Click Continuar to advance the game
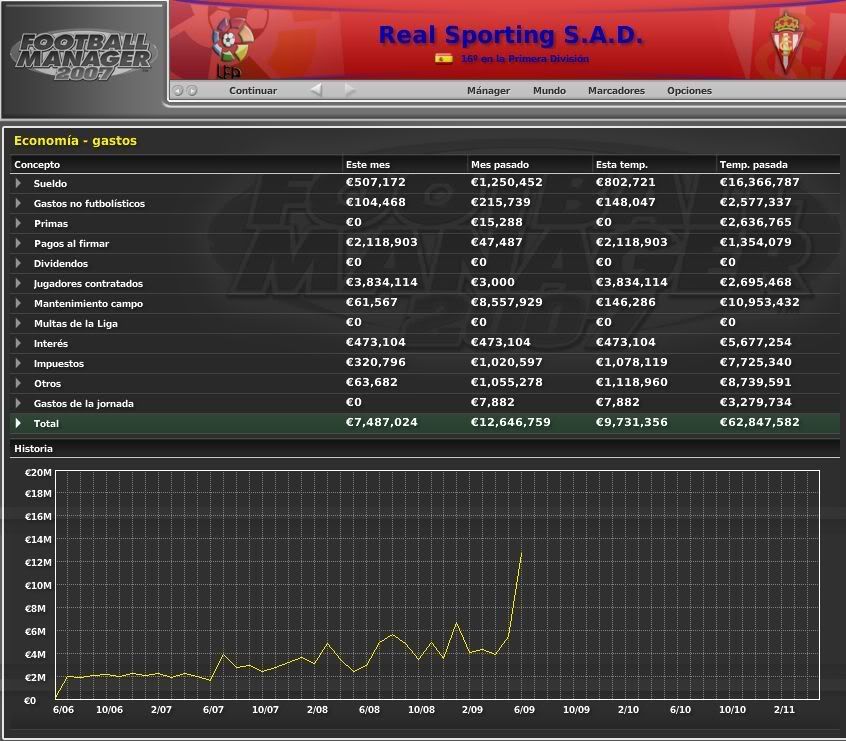 point(253,91)
